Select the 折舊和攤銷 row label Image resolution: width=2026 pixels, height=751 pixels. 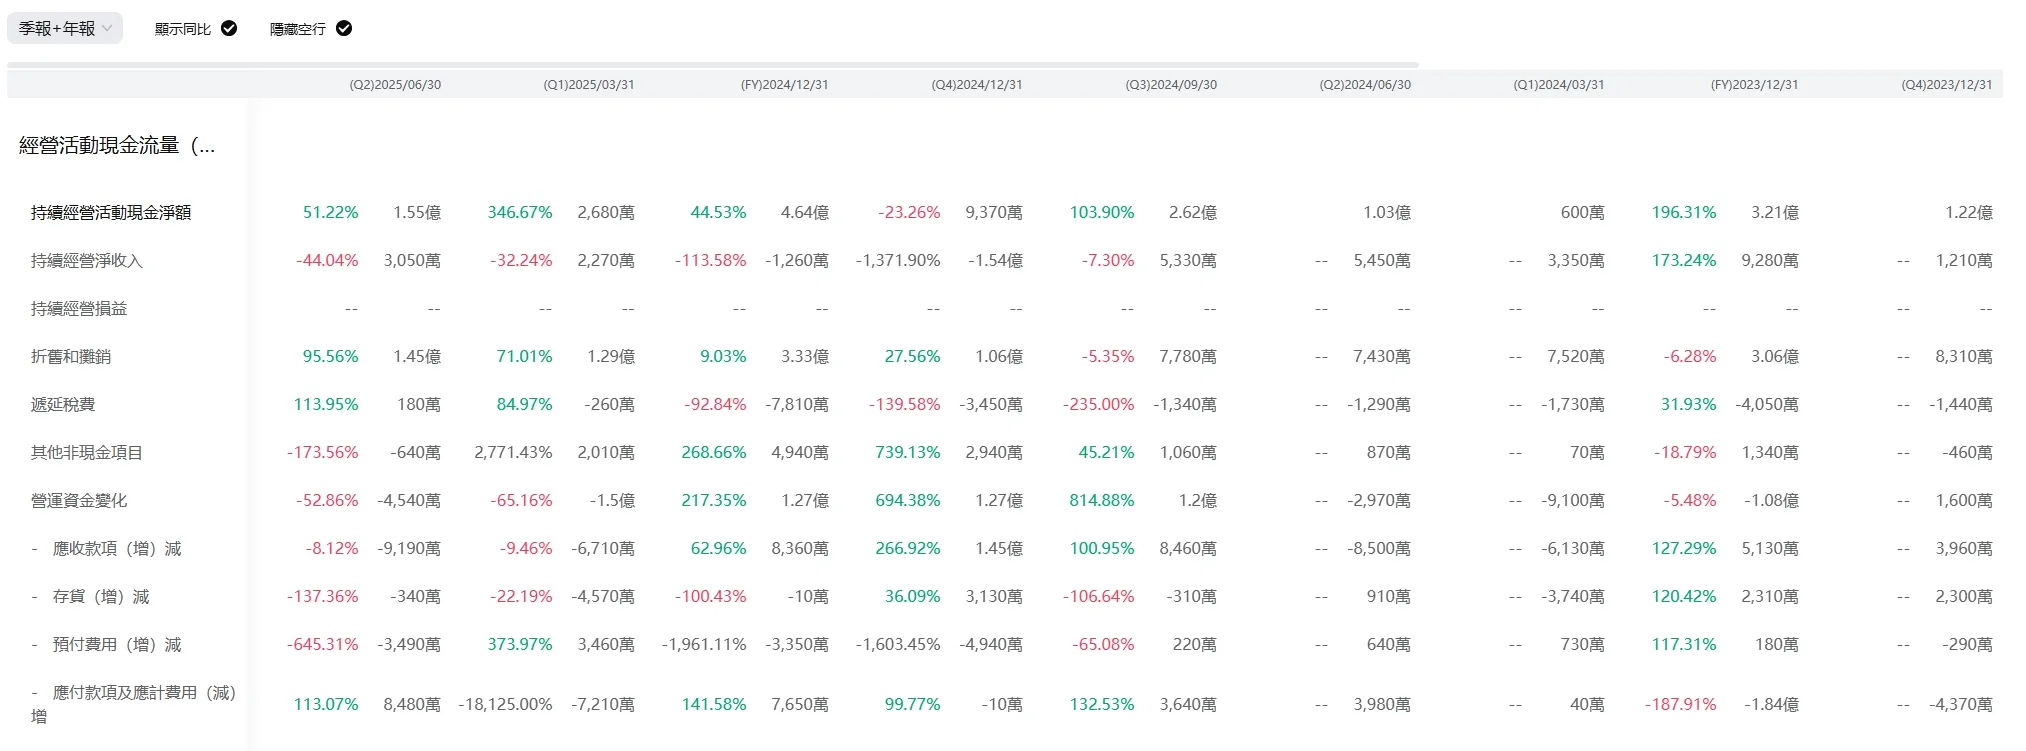pos(71,357)
